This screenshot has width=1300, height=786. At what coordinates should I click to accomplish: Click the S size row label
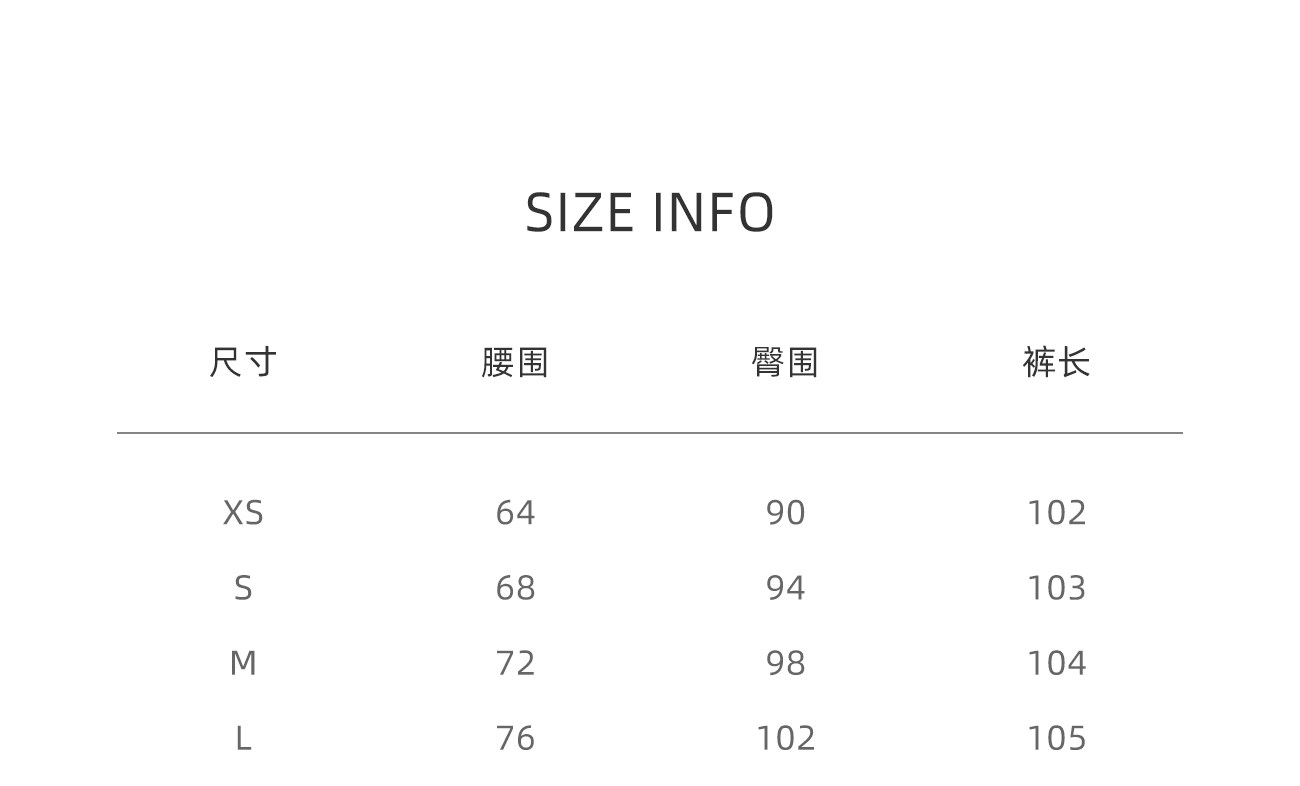pyautogui.click(x=243, y=588)
